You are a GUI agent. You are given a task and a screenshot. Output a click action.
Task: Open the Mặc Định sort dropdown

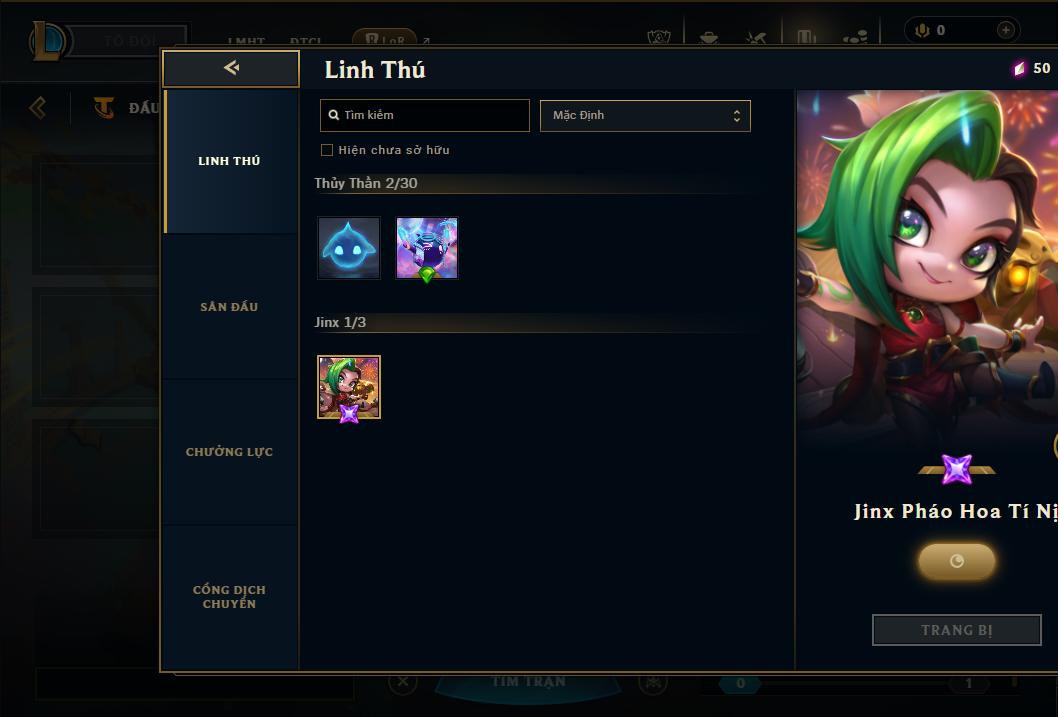coord(645,115)
